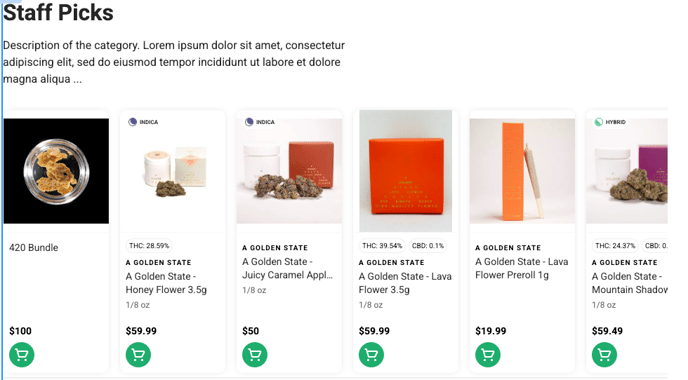This screenshot has width=688, height=380.
Task: Click THC: 28.59% tag on Honey Flower
Action: coord(149,246)
